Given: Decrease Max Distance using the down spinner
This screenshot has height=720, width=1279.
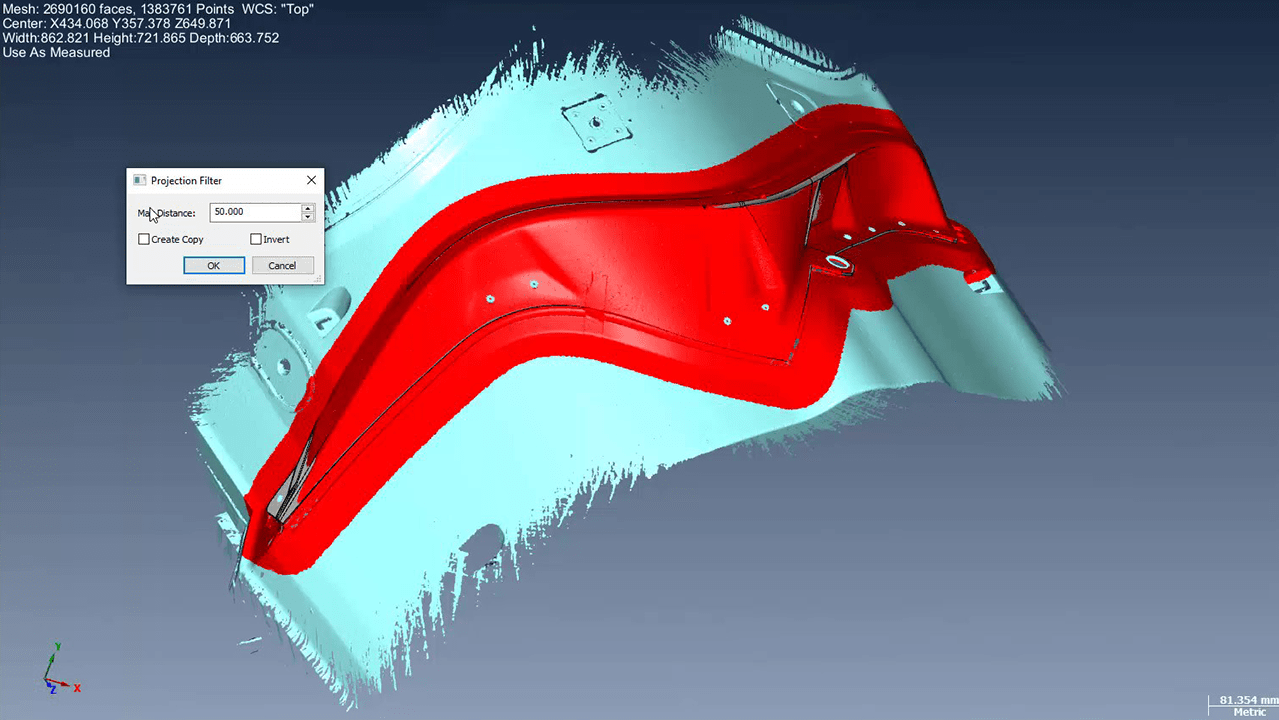Looking at the screenshot, I should pyautogui.click(x=307, y=215).
